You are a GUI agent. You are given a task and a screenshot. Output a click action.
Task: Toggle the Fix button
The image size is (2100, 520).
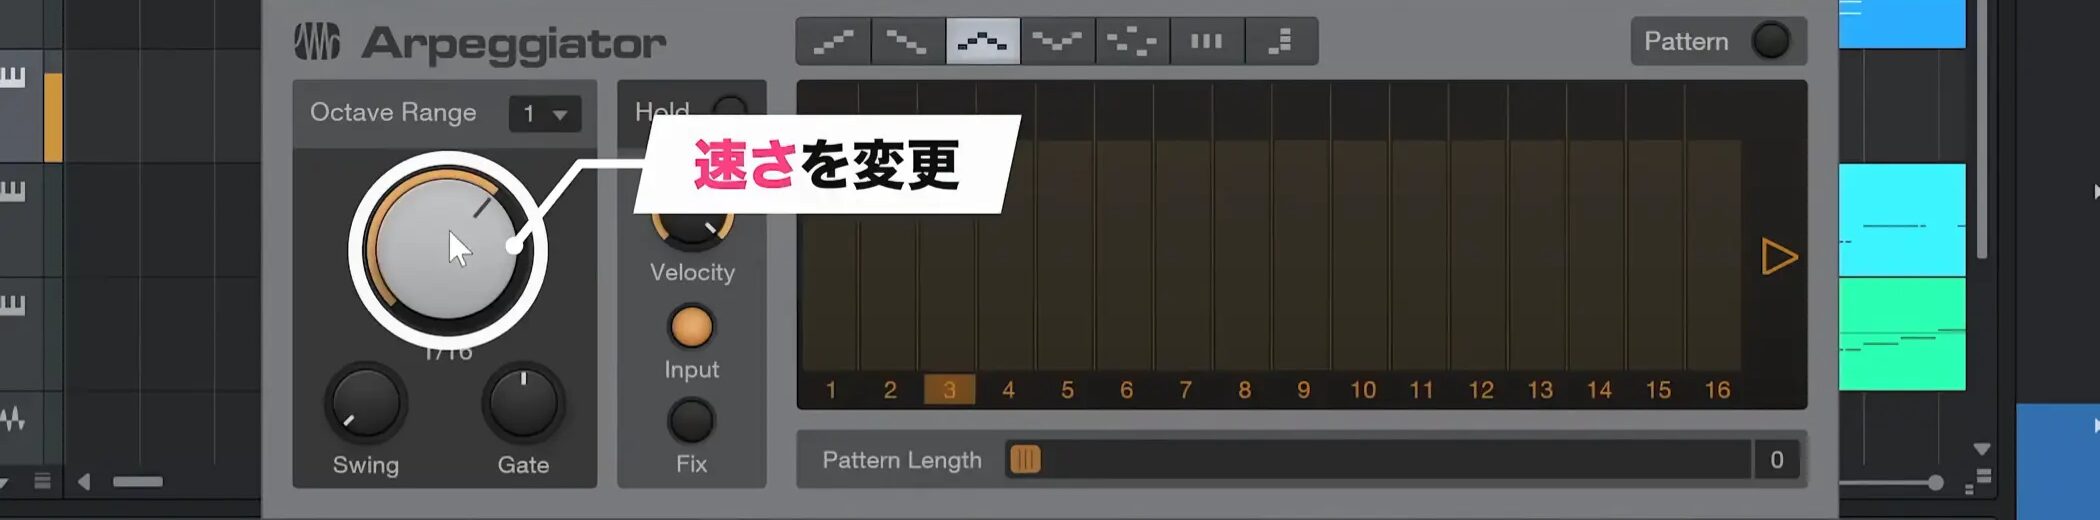pos(691,420)
